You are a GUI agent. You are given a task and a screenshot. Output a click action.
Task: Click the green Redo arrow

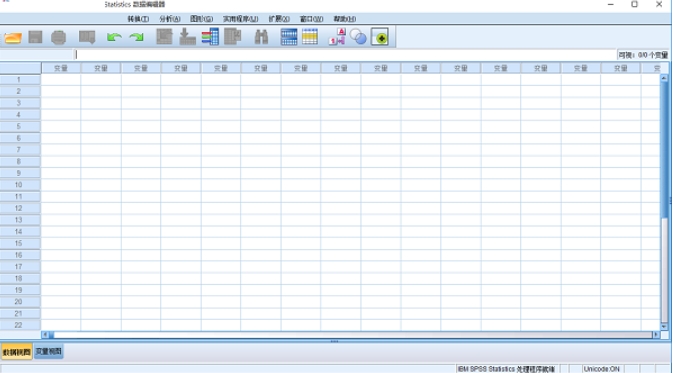[136, 37]
